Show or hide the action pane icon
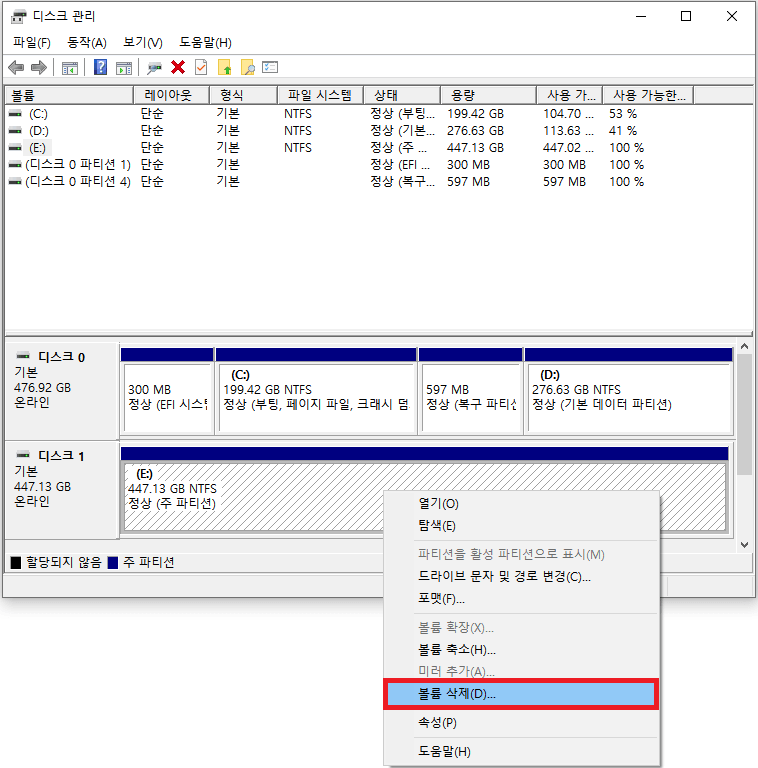The image size is (758, 768). (x=124, y=68)
